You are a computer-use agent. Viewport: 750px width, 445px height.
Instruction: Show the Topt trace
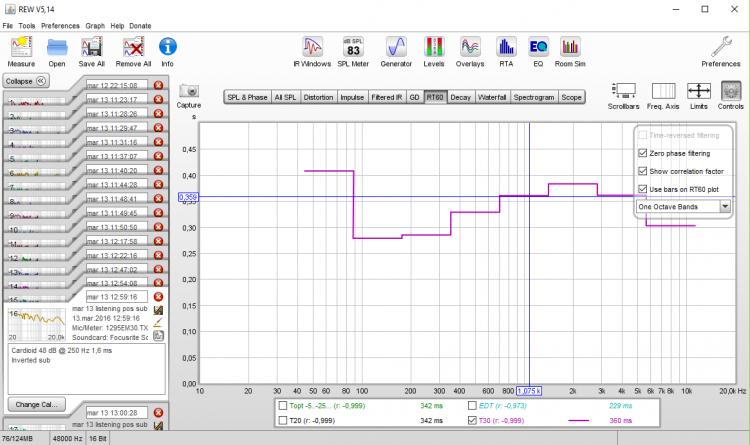pos(283,406)
